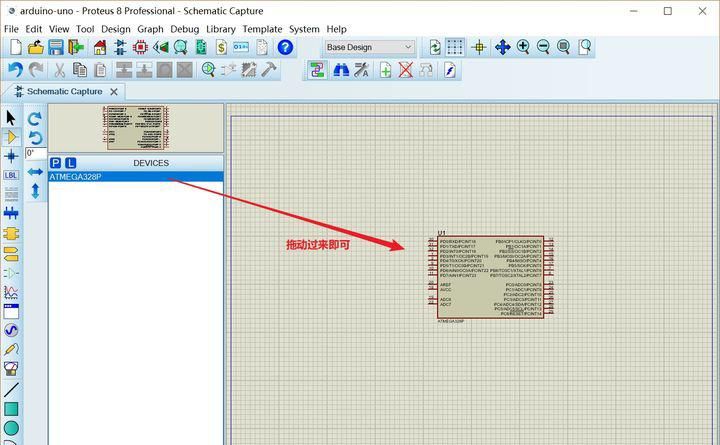Click the Zoom to area icon
This screenshot has width=720, height=445.
tap(585, 47)
